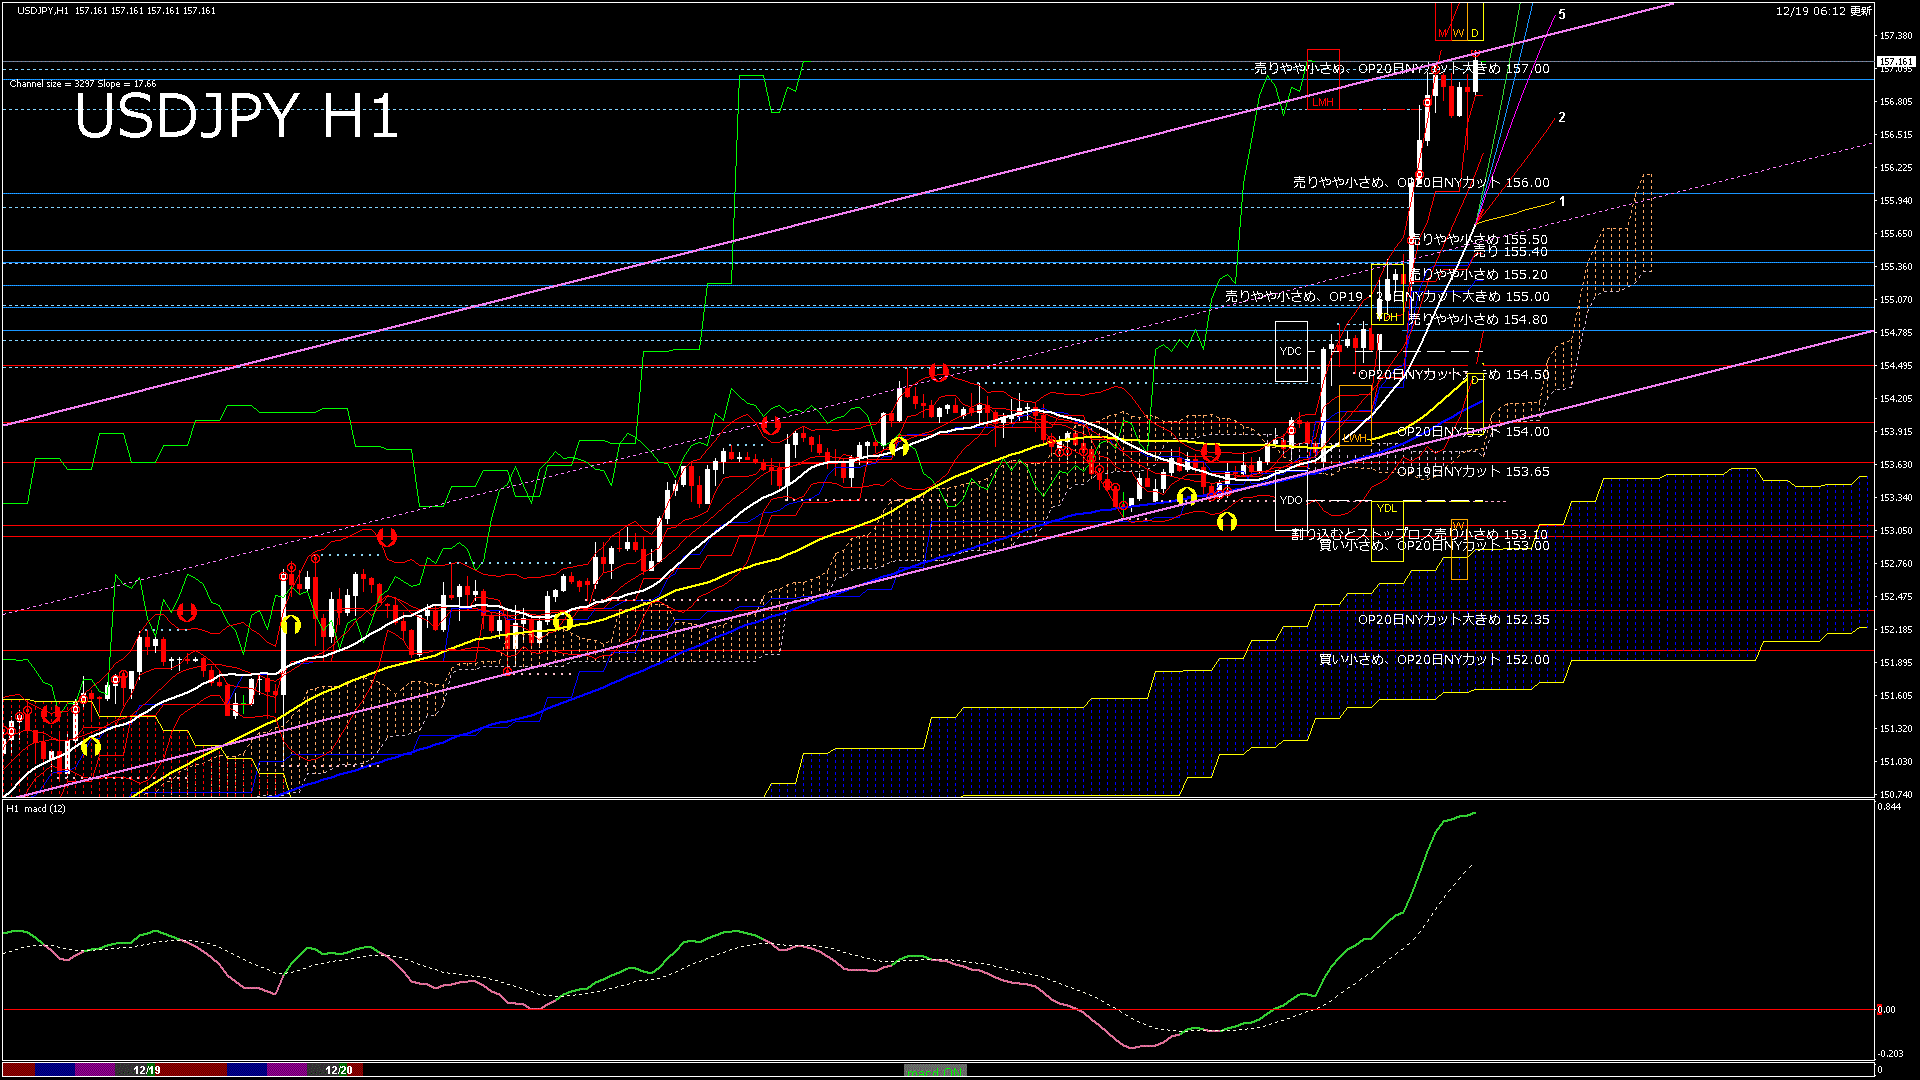Select the YDC level box
Screen dimensions: 1920x1080
click(x=1291, y=351)
